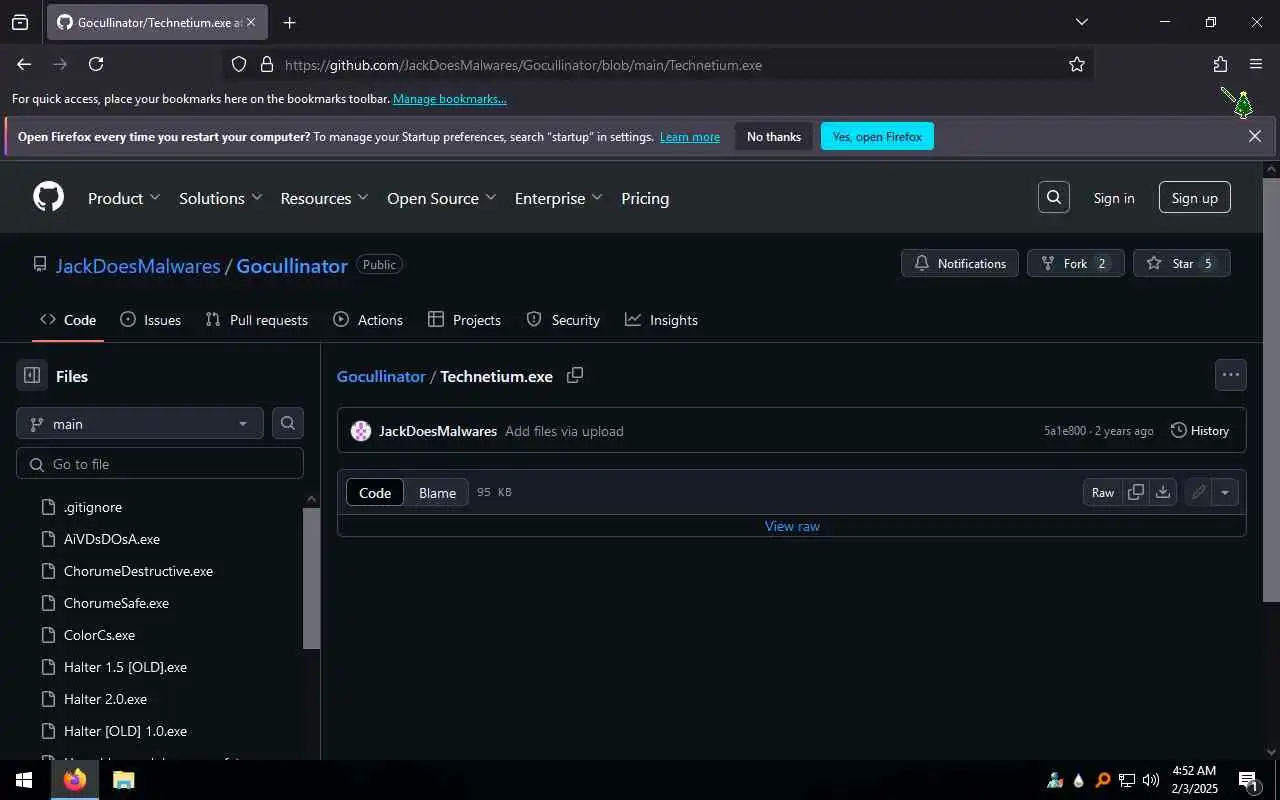Click the Notifications button

coord(960,263)
